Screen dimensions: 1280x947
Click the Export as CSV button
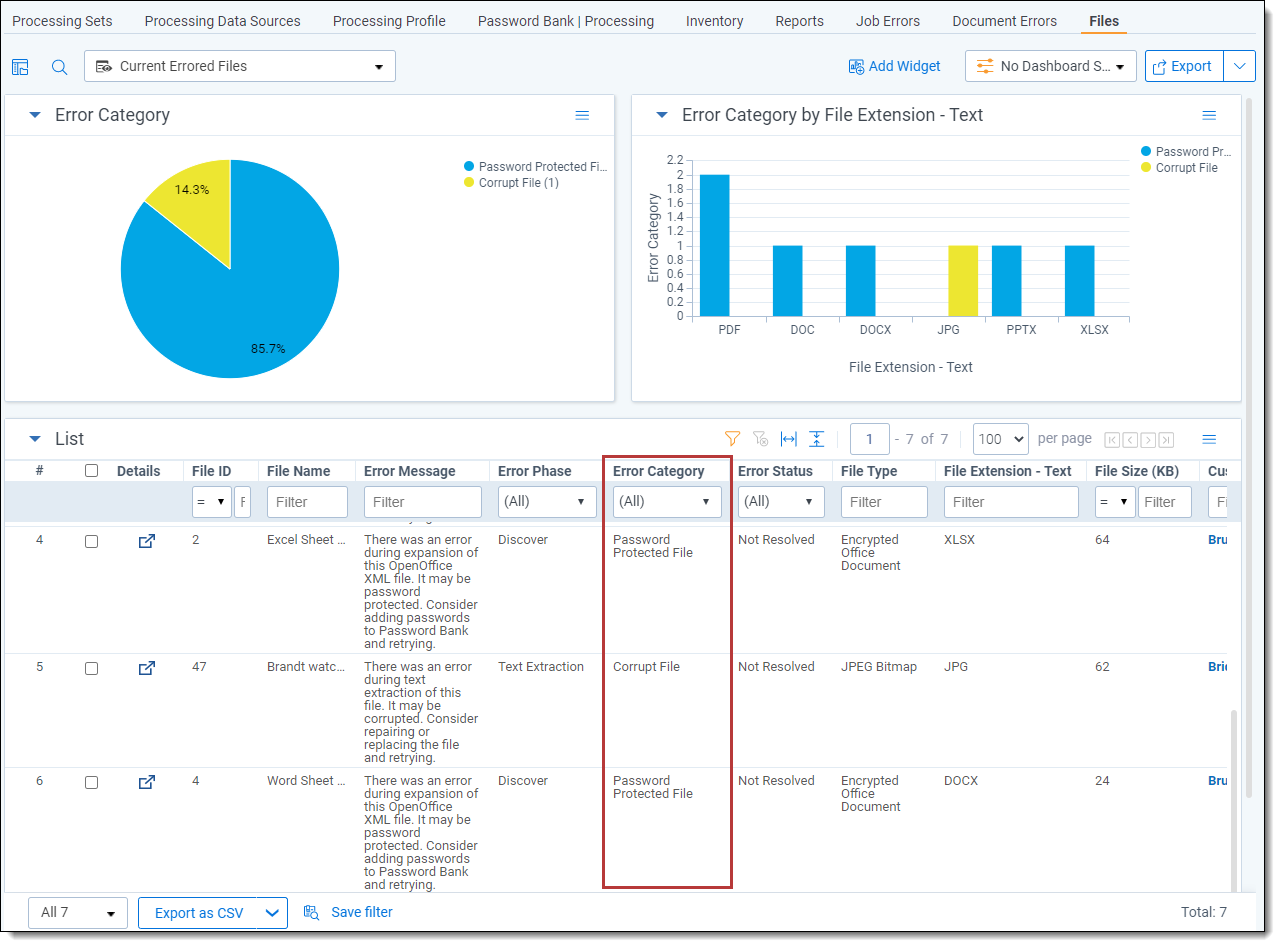(199, 913)
